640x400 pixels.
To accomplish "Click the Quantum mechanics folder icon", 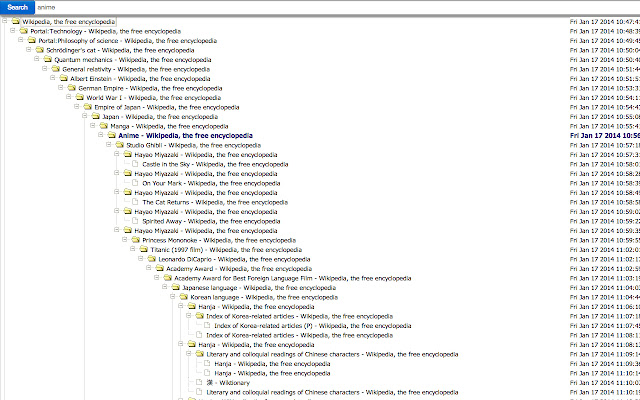I will tap(48, 60).
